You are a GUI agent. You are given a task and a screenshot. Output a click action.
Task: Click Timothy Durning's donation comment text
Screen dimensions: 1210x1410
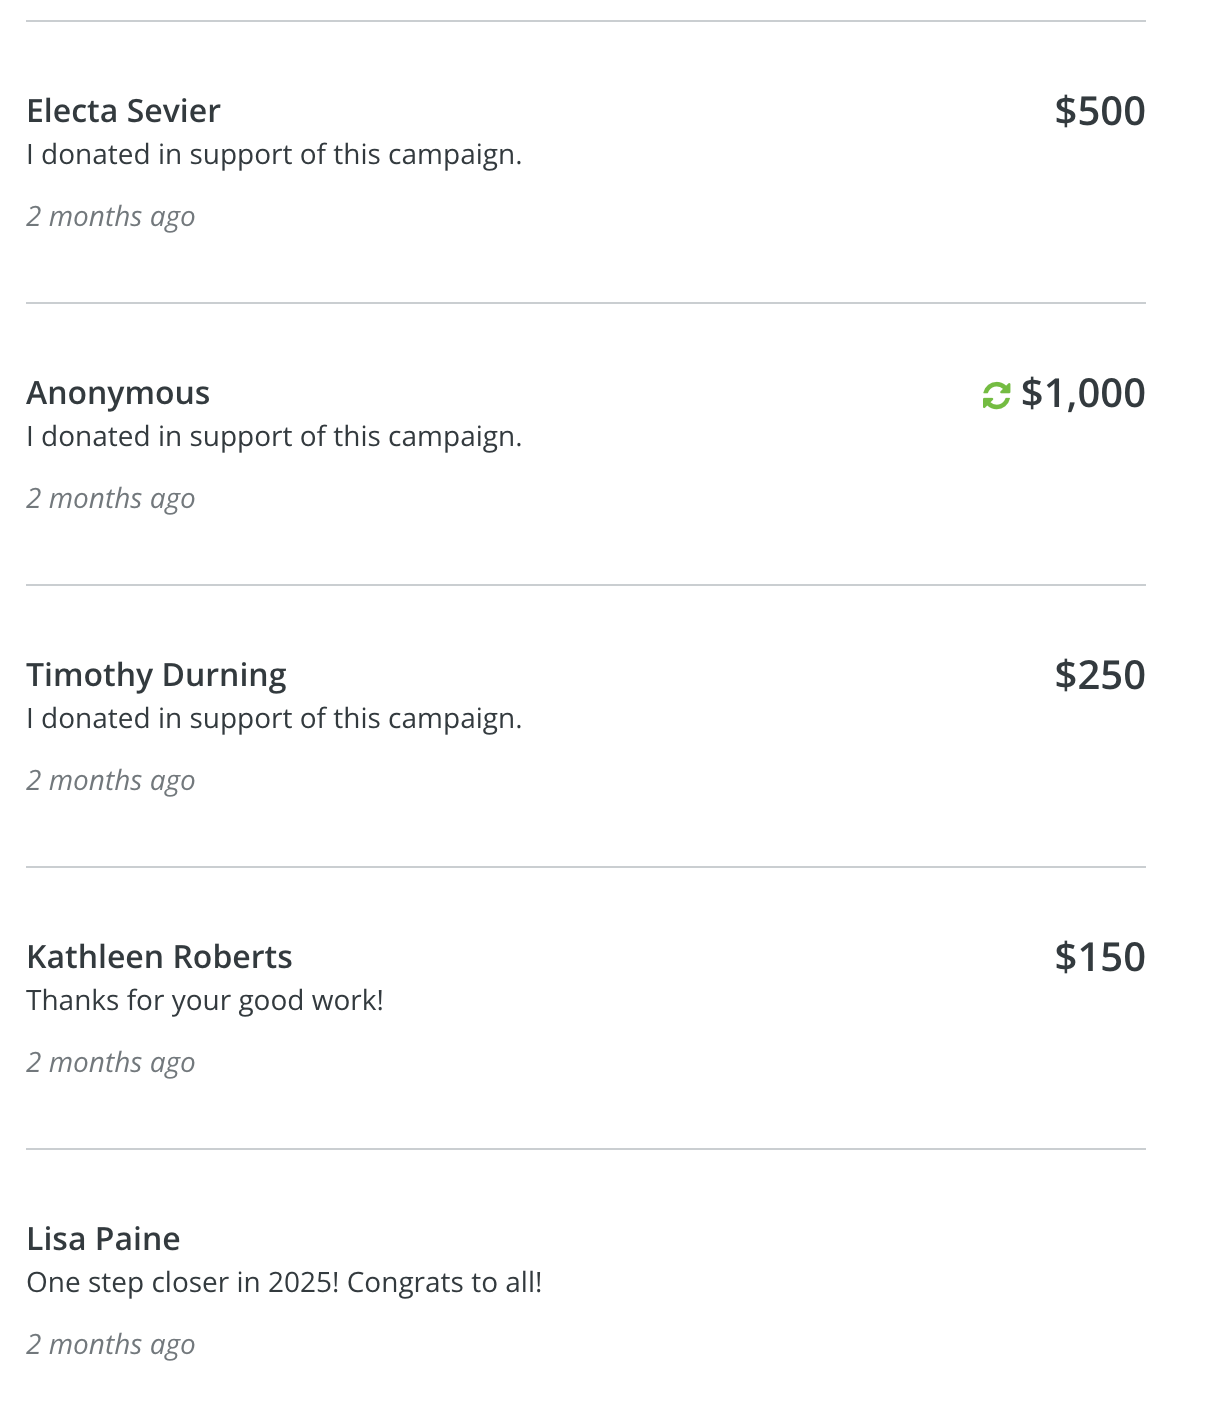pyautogui.click(x=274, y=719)
